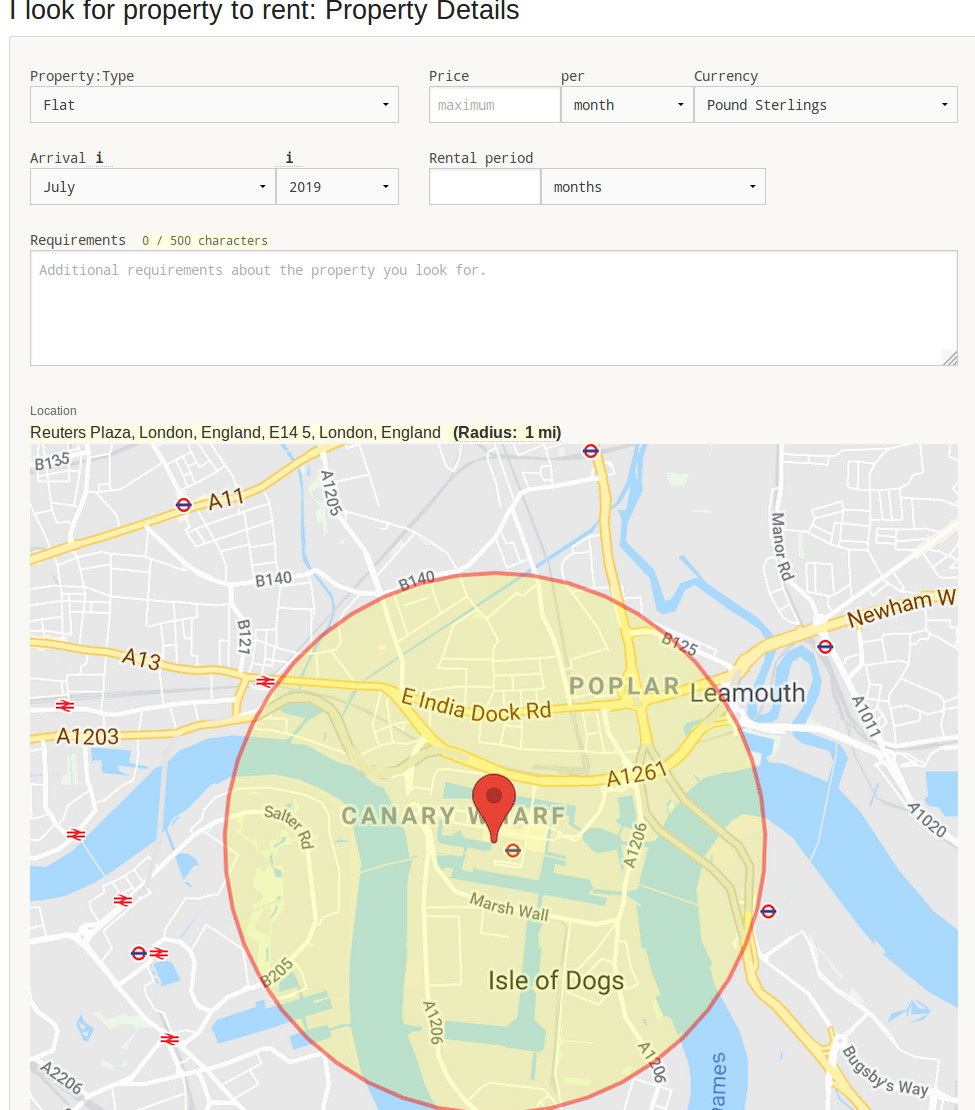Click the Isle of Dogs map label
This screenshot has width=975, height=1110.
tap(556, 980)
